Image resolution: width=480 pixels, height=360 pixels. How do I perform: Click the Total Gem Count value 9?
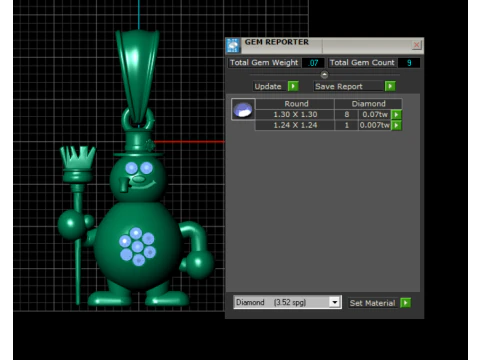[x=409, y=63]
